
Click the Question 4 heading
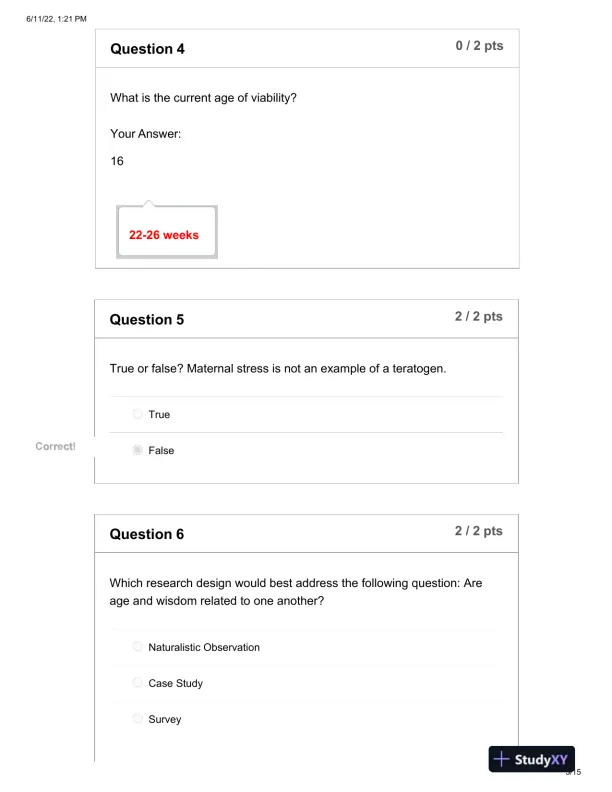(x=147, y=49)
